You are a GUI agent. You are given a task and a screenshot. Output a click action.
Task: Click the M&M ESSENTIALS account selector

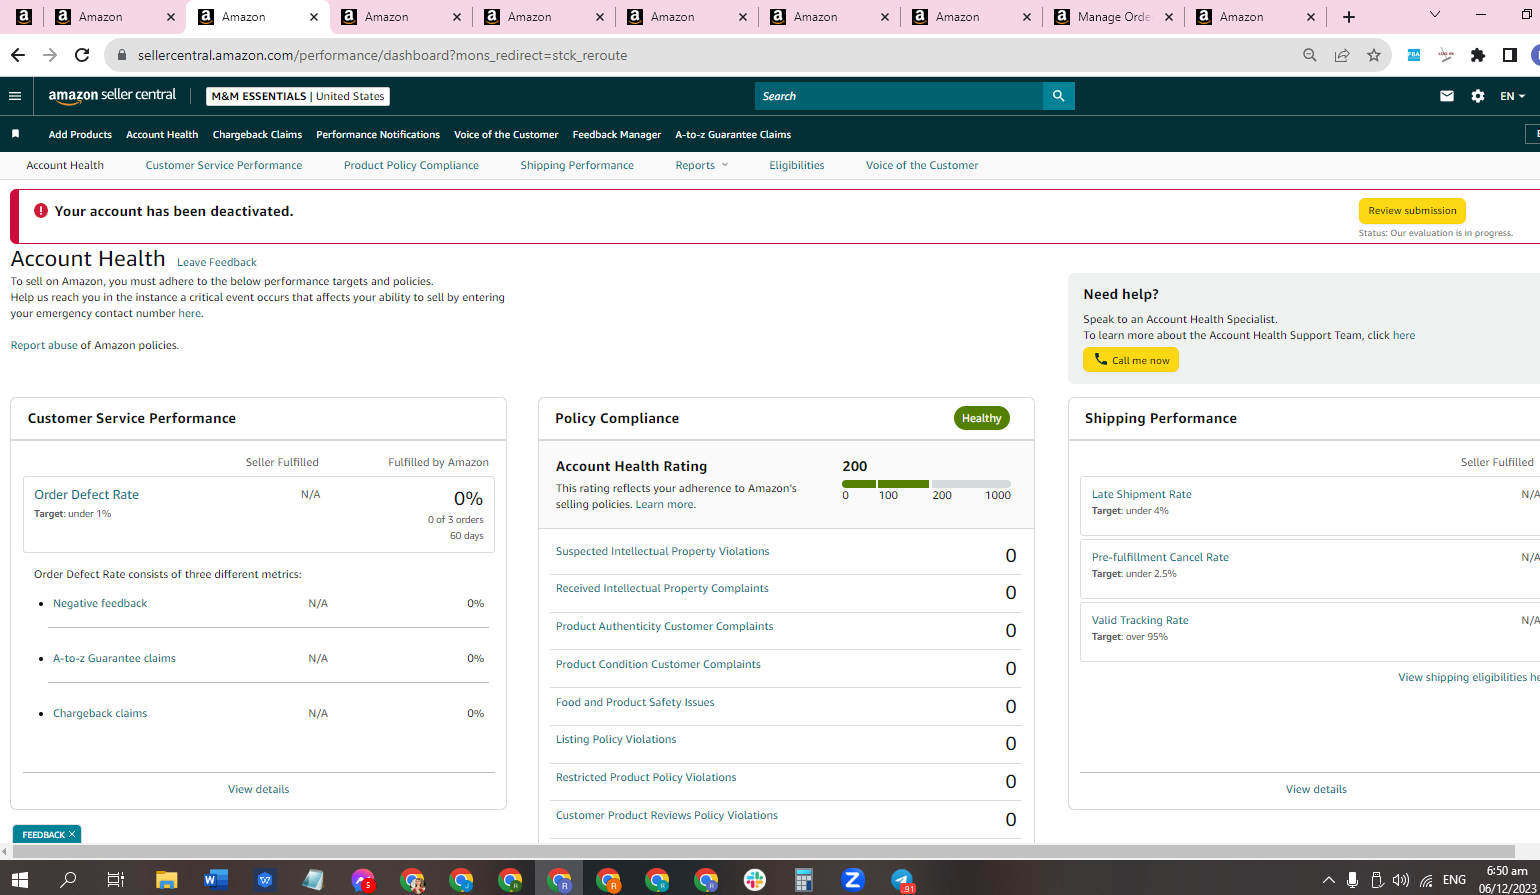point(298,96)
